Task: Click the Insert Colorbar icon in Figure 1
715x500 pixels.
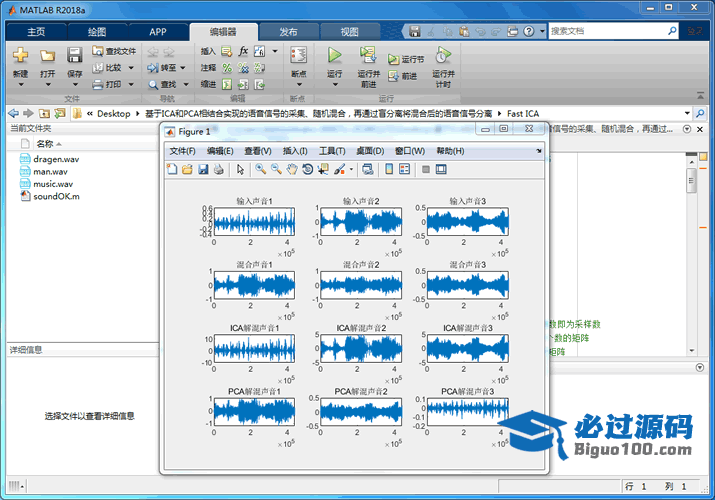Action: [389, 170]
